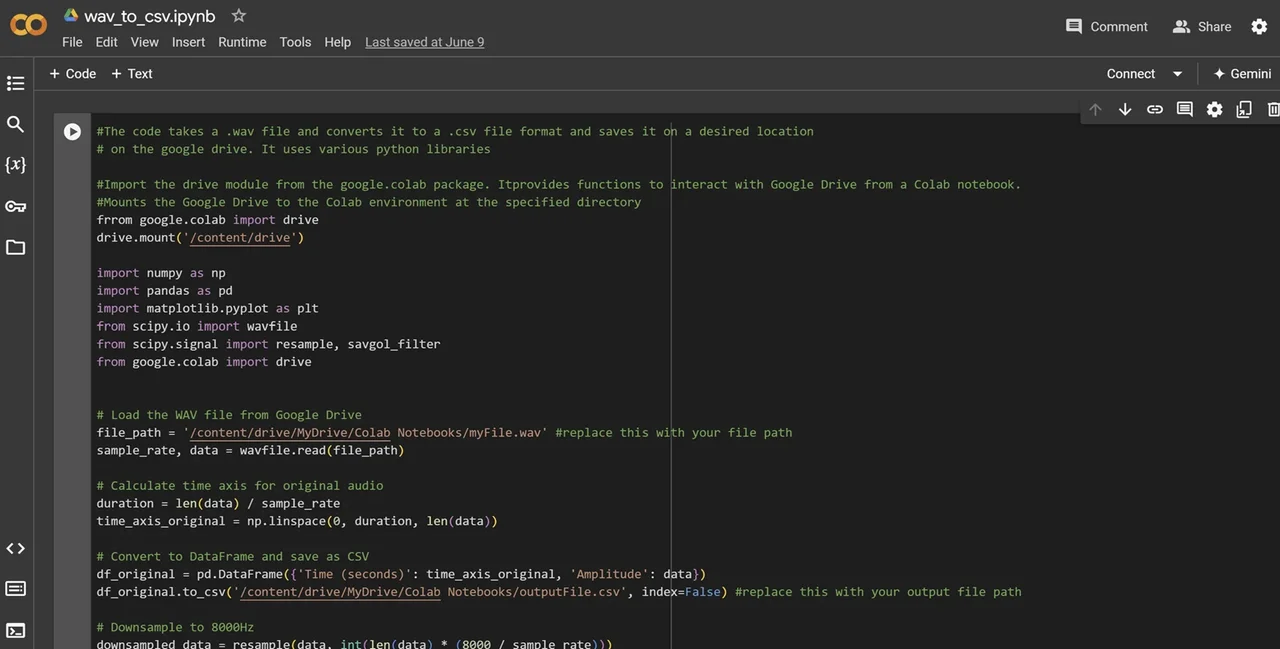Click the file_path assignment line

pos(444,433)
